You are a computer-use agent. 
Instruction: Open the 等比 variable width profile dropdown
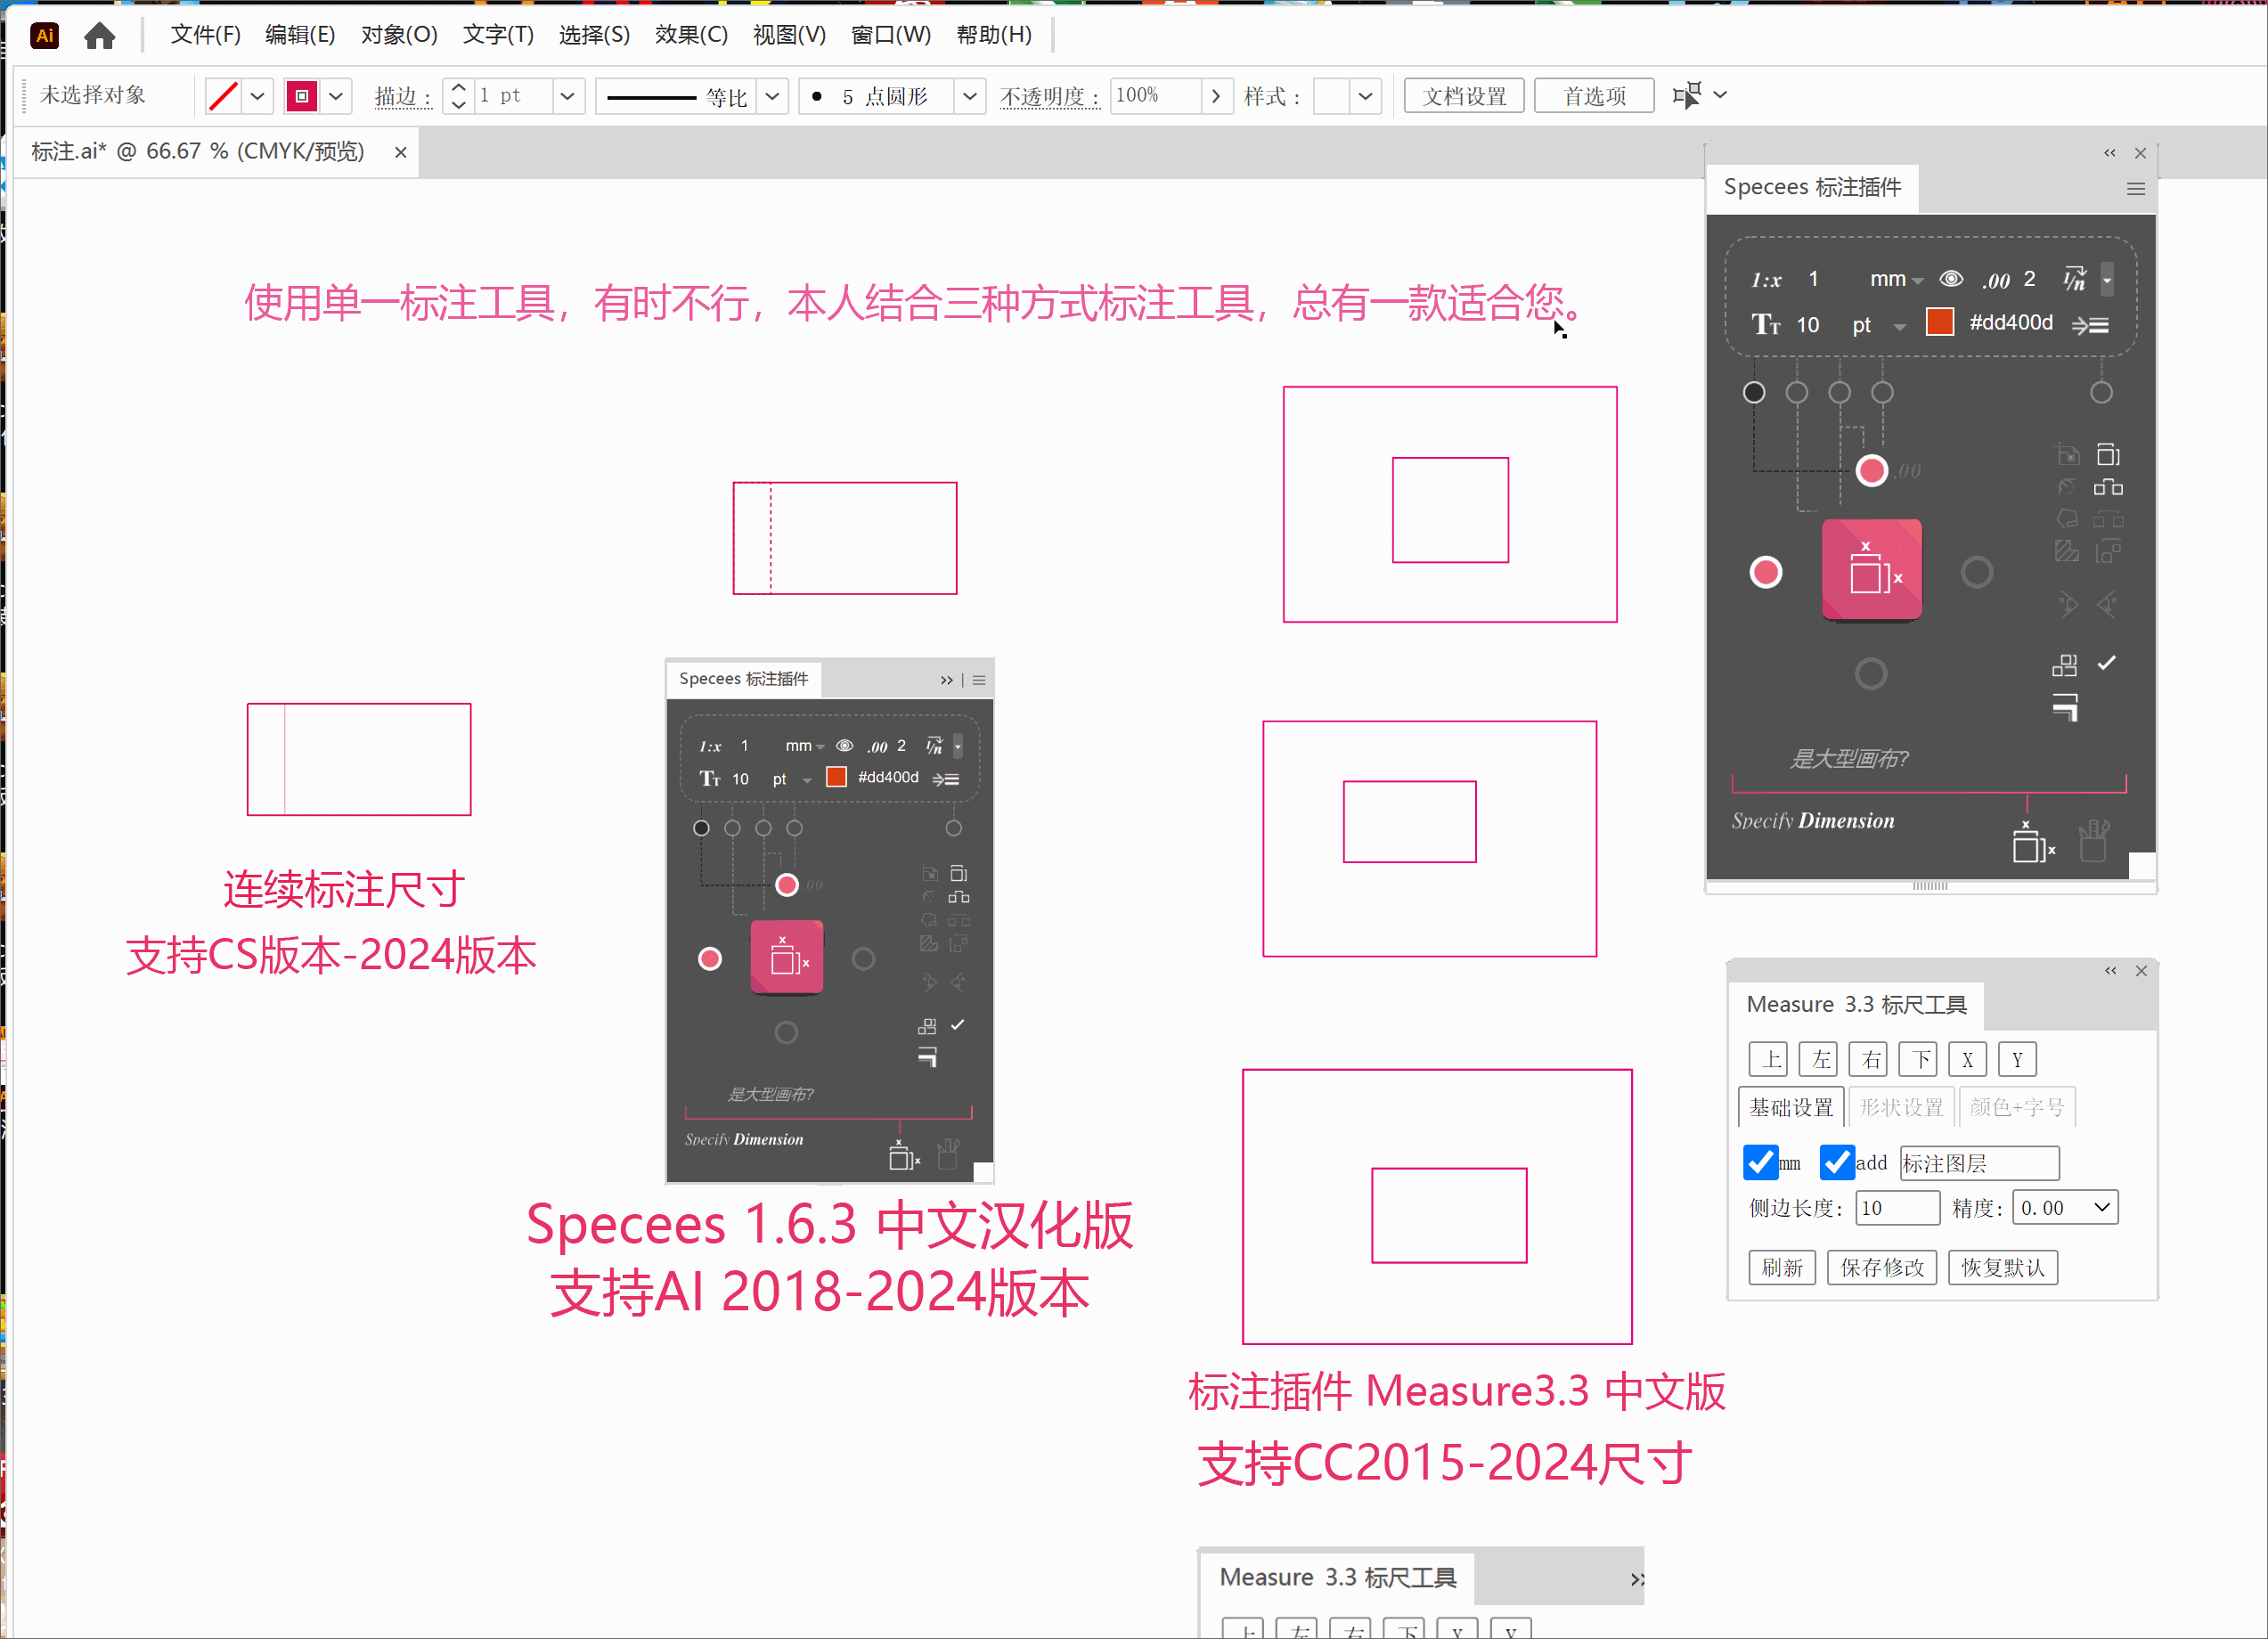coord(772,96)
